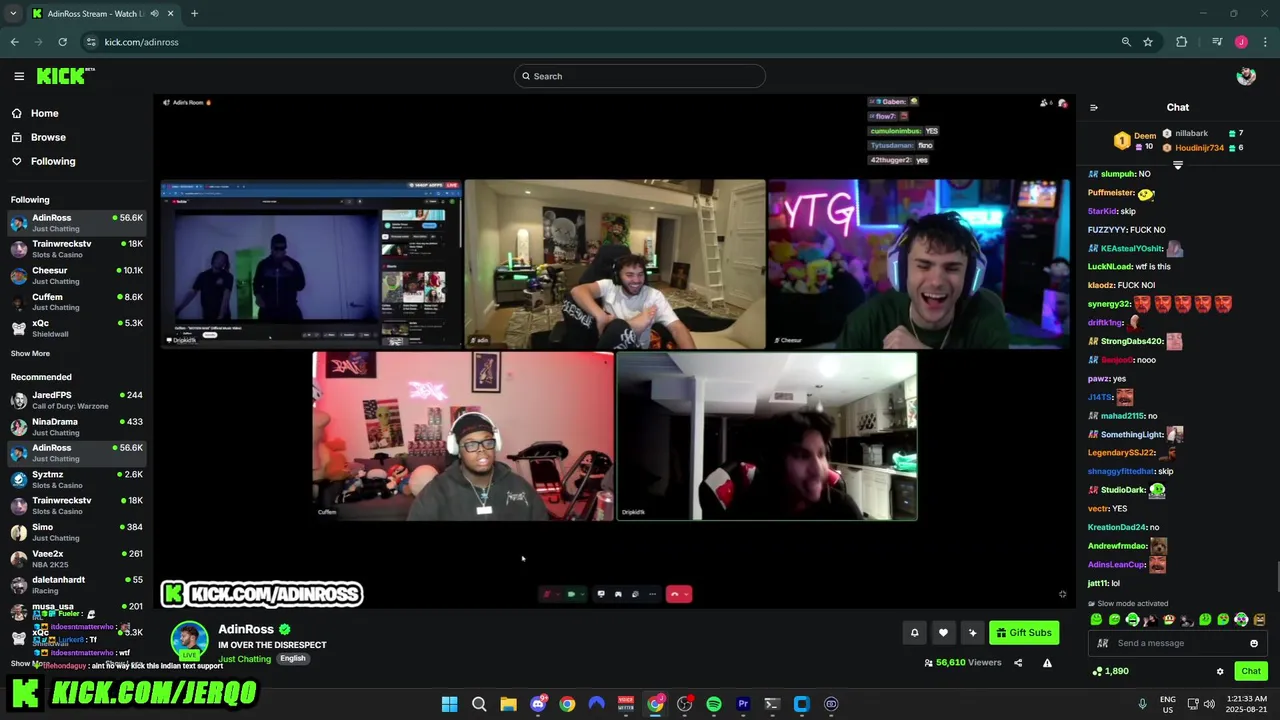Open Trainwreckstv channel in Following list

76,249
